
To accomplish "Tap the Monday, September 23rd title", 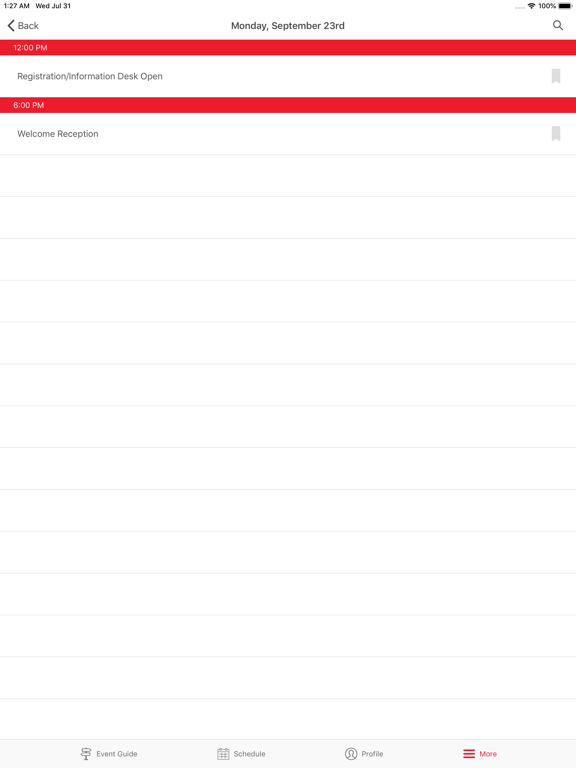I will [288, 25].
